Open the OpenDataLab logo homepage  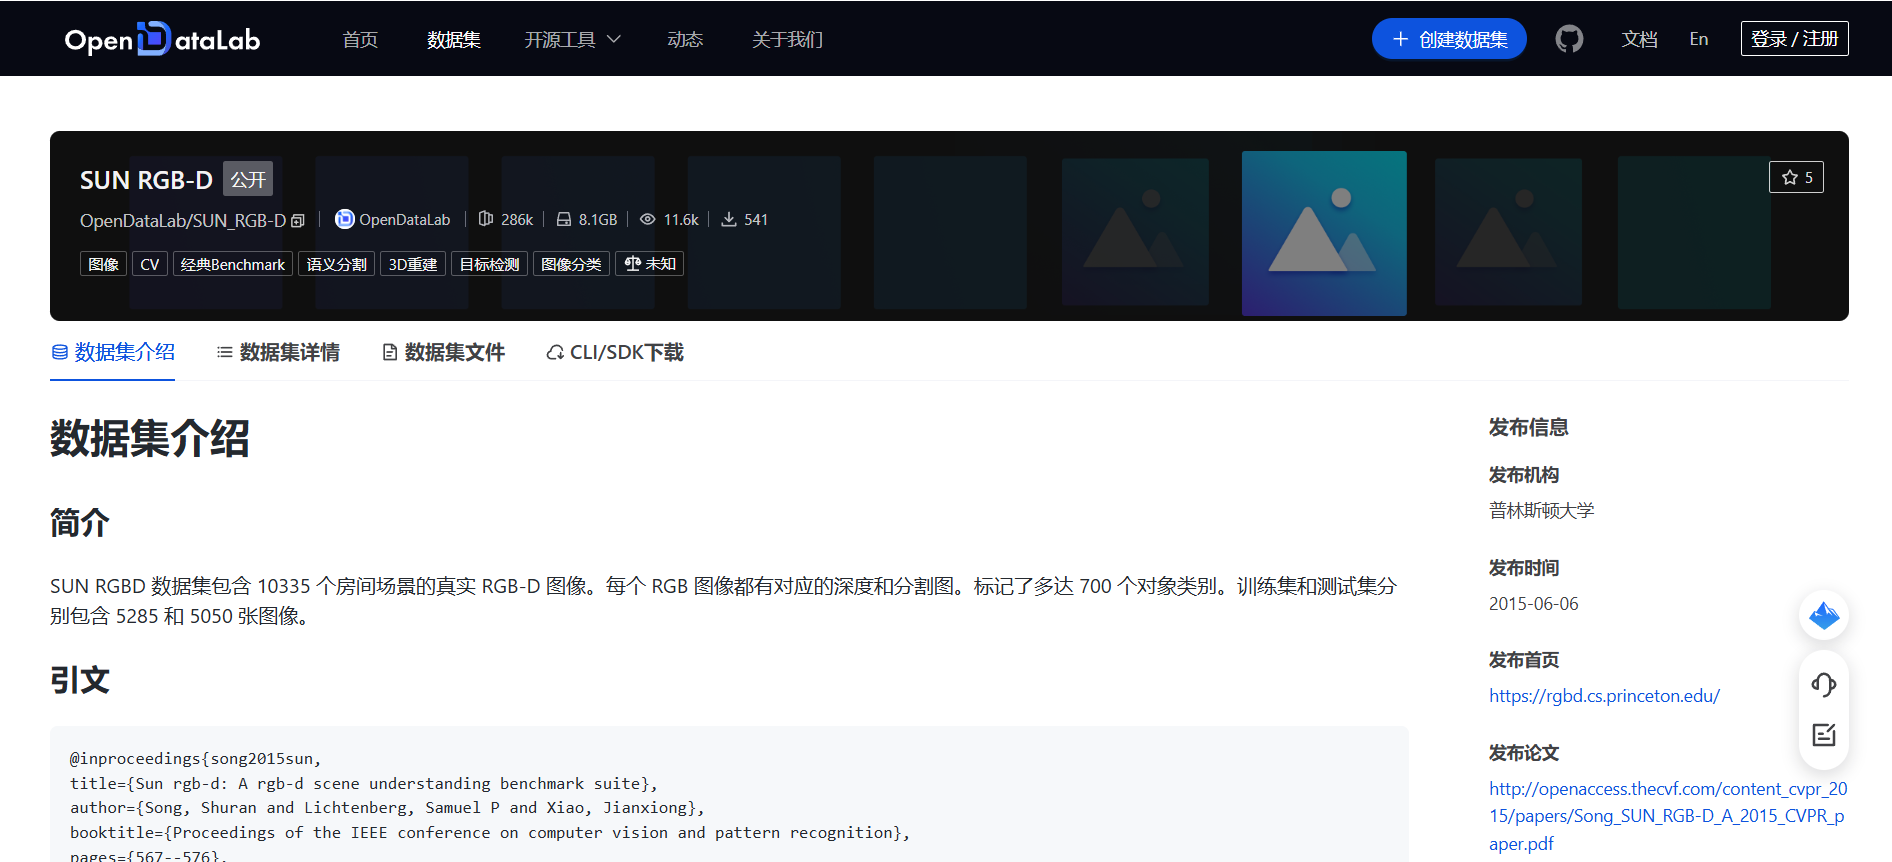[162, 39]
